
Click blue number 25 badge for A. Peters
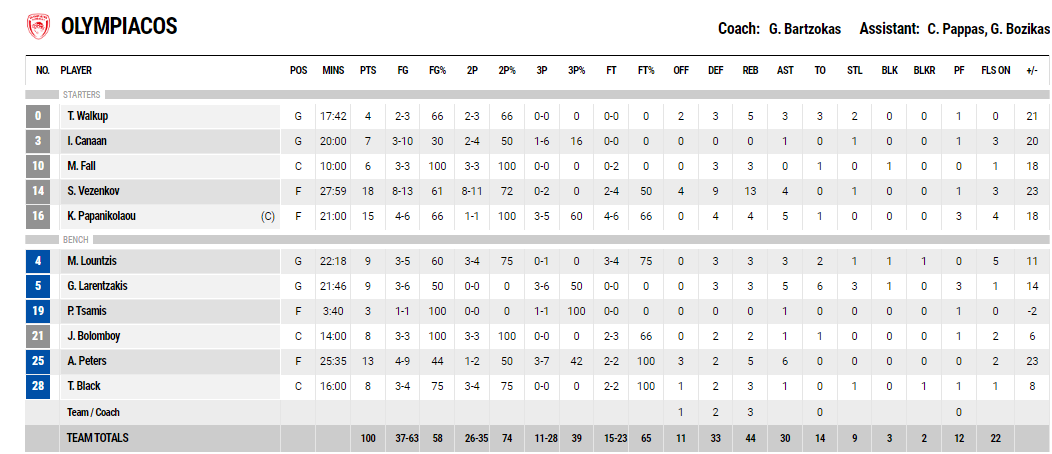[x=38, y=361]
